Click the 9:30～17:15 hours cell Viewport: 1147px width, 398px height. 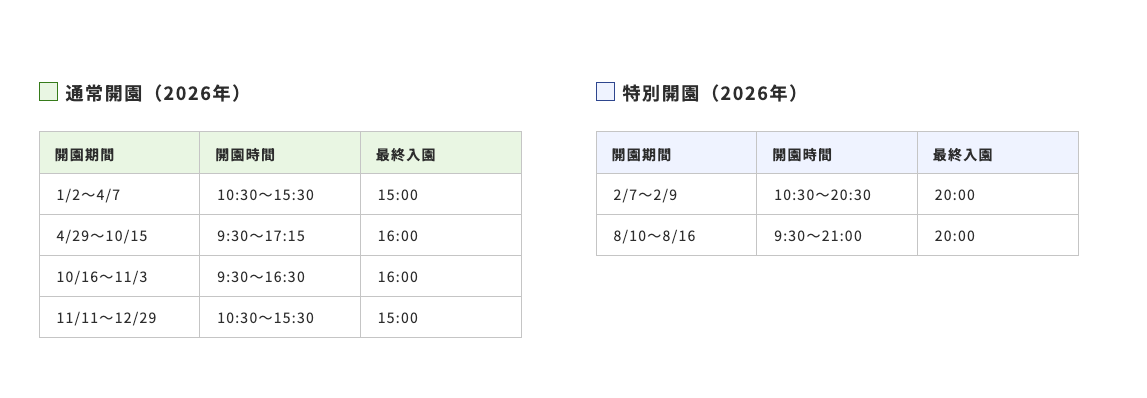pyautogui.click(x=280, y=235)
